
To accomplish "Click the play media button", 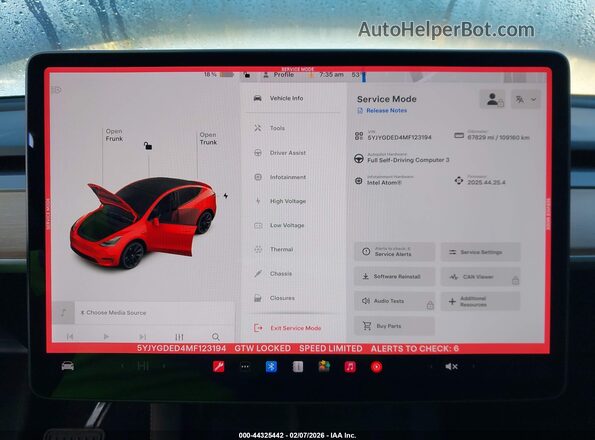I will (106, 337).
